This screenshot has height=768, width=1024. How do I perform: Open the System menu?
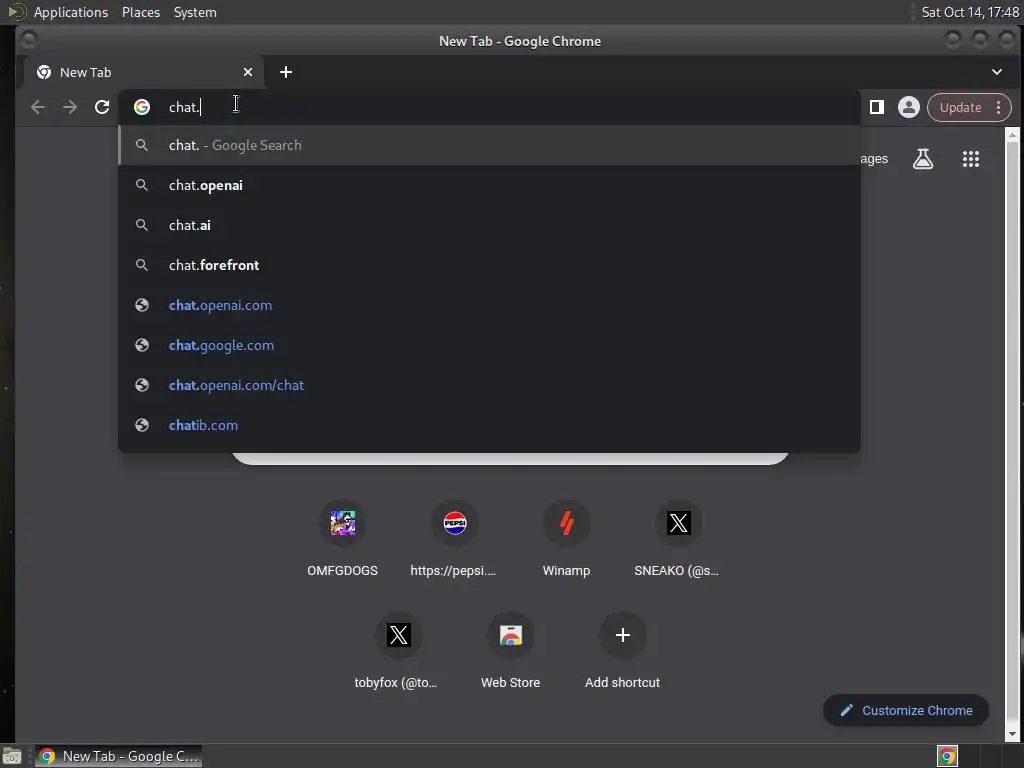(x=195, y=12)
